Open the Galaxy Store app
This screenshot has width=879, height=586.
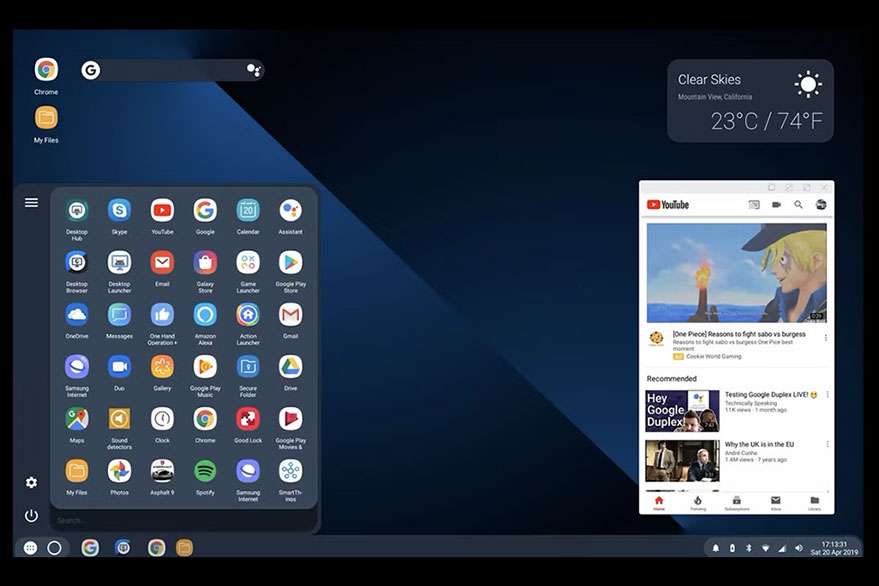[205, 262]
